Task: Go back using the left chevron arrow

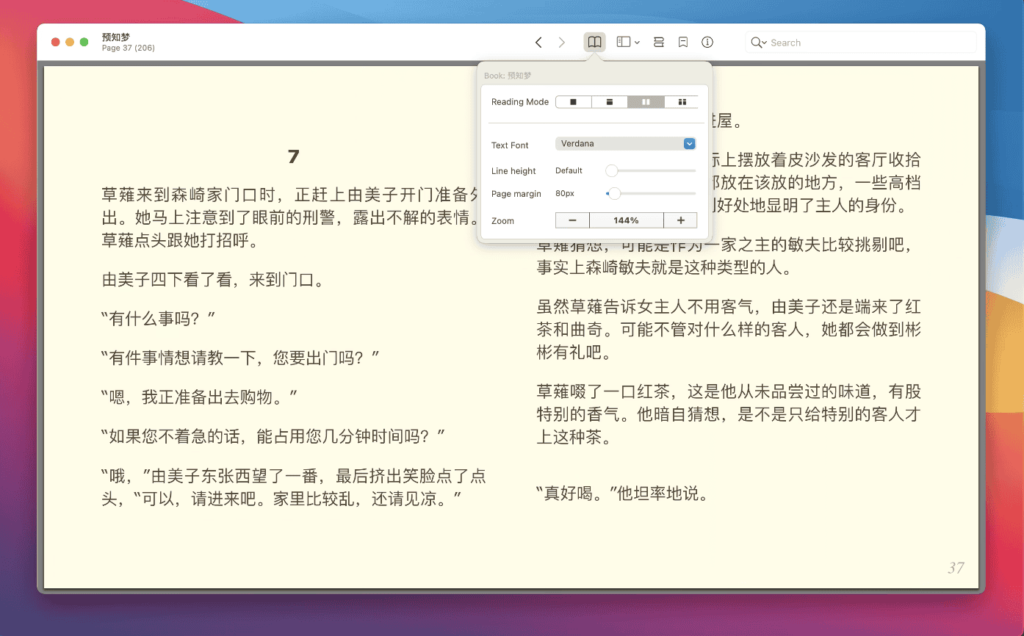Action: coord(540,42)
